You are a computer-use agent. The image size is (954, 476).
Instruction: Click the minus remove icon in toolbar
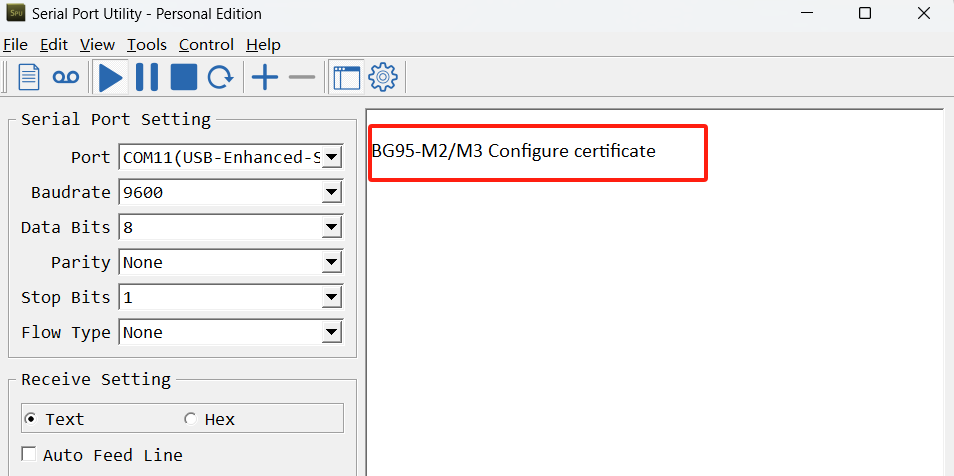[x=302, y=77]
